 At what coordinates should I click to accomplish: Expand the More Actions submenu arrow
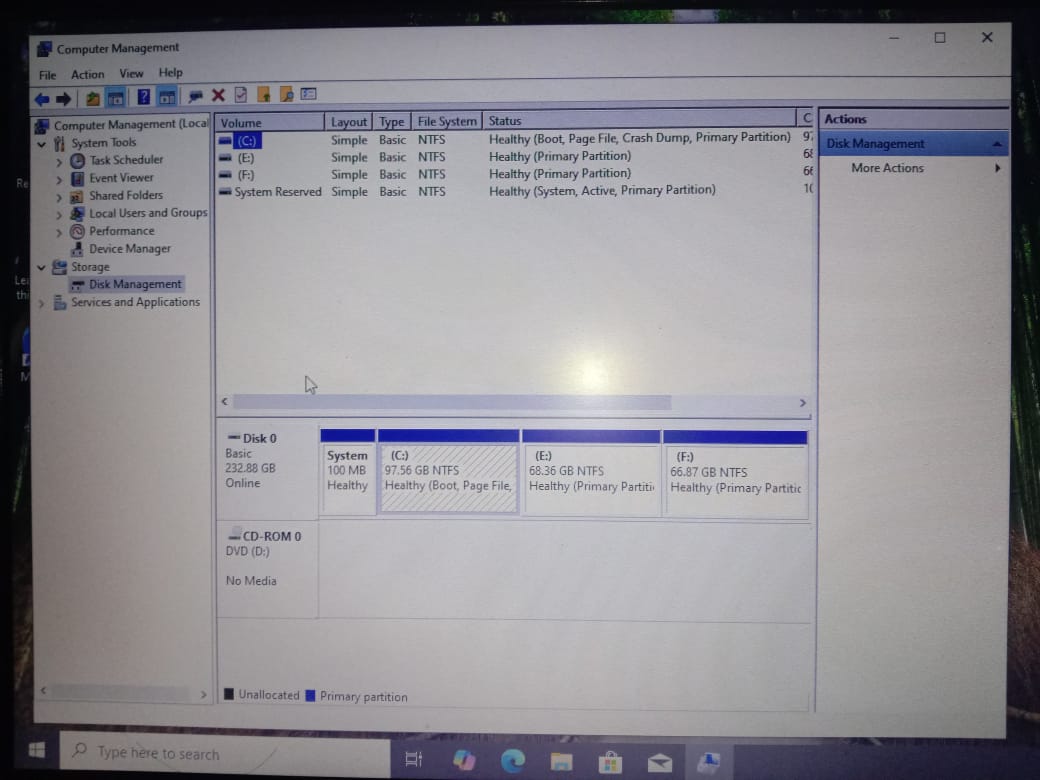click(996, 168)
